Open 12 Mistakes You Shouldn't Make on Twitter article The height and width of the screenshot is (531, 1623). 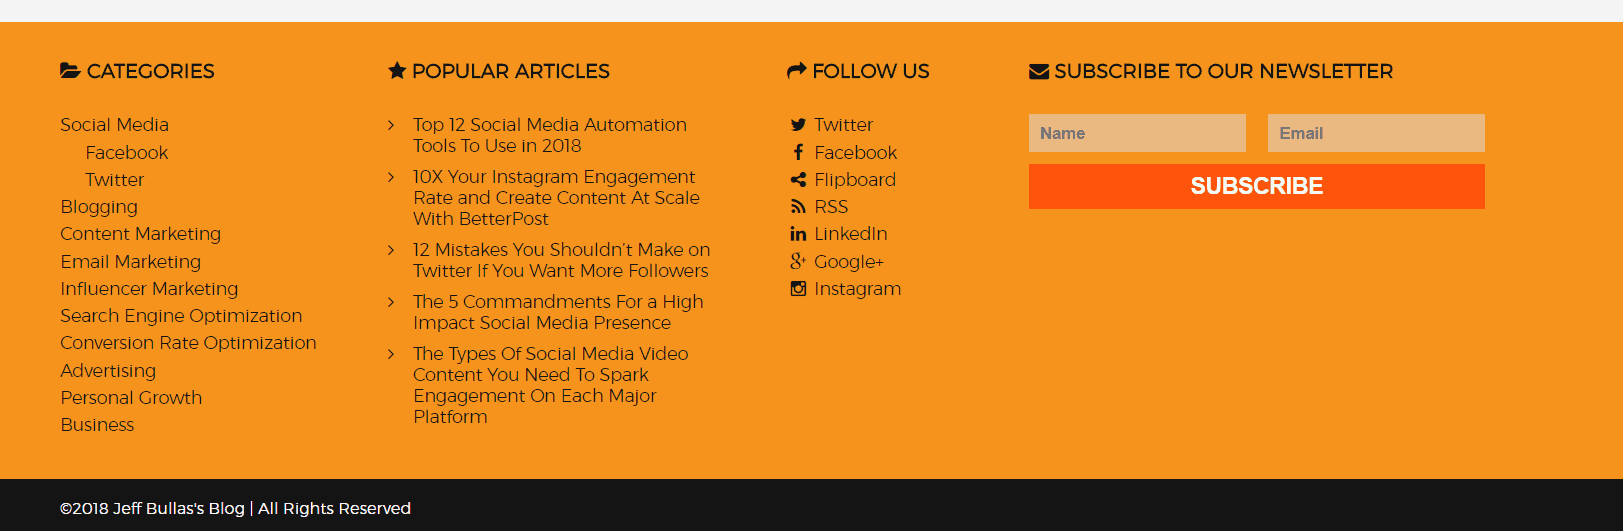coord(561,260)
